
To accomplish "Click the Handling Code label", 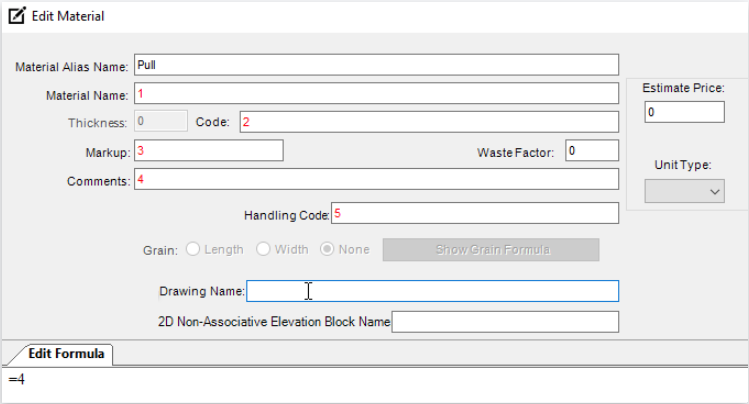I will (x=287, y=215).
